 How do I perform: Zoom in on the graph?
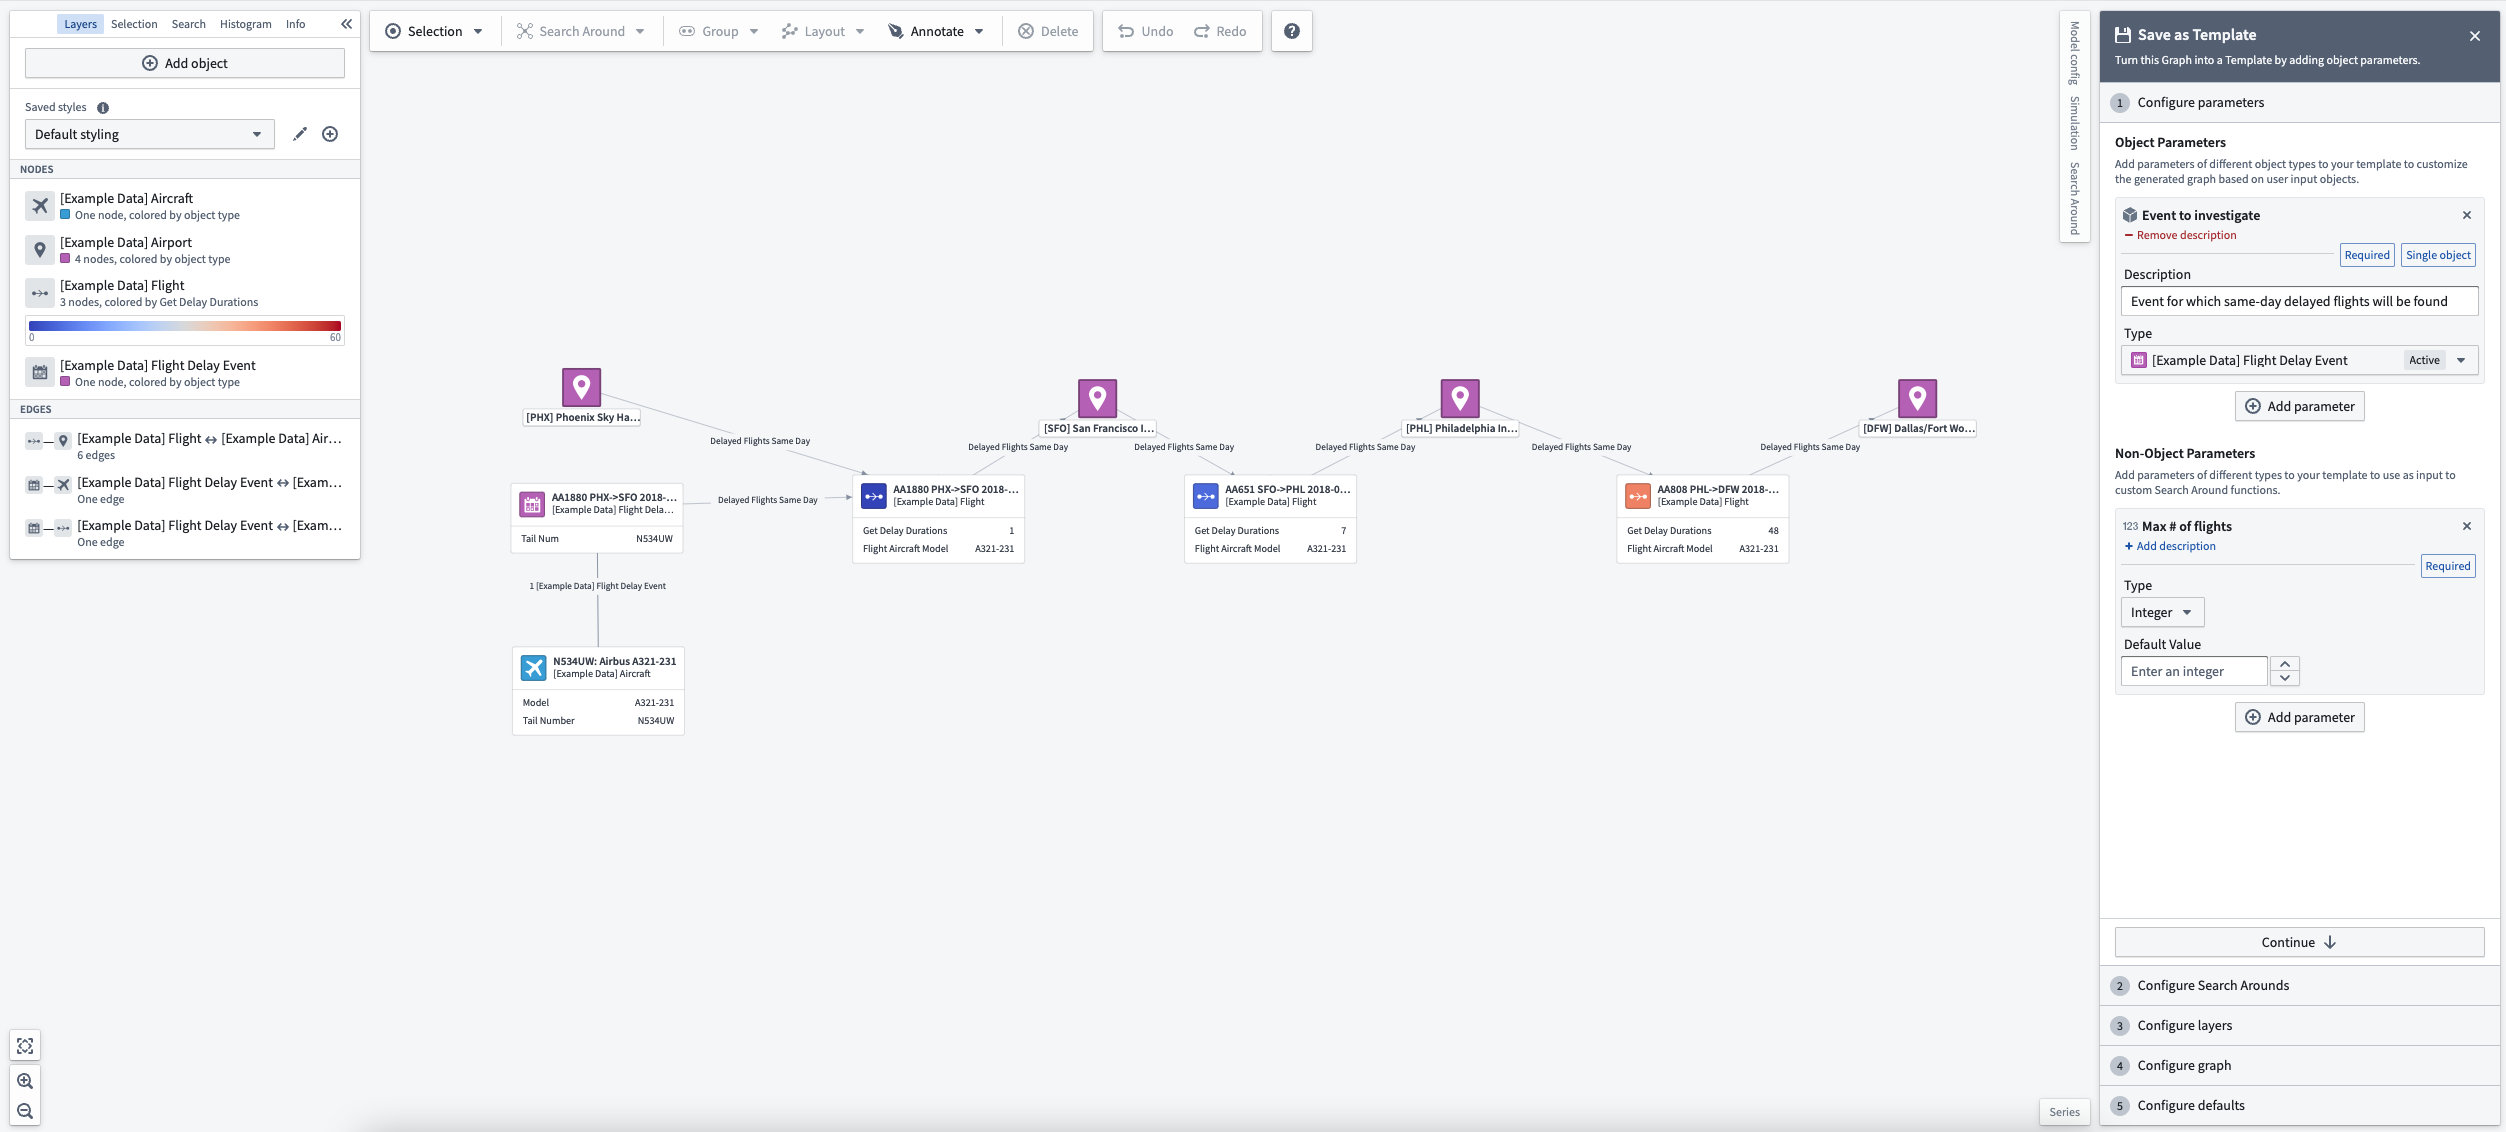[25, 1081]
